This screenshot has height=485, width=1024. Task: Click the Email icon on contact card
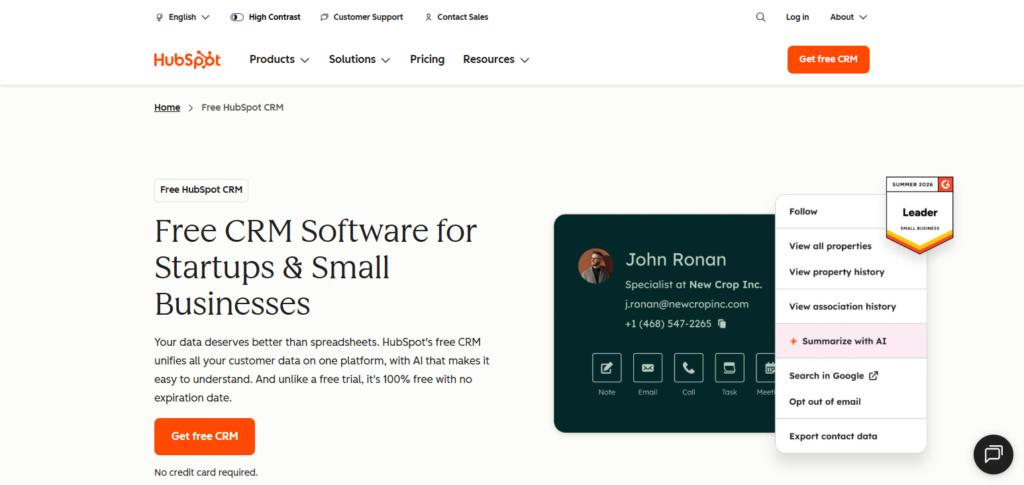coord(647,368)
